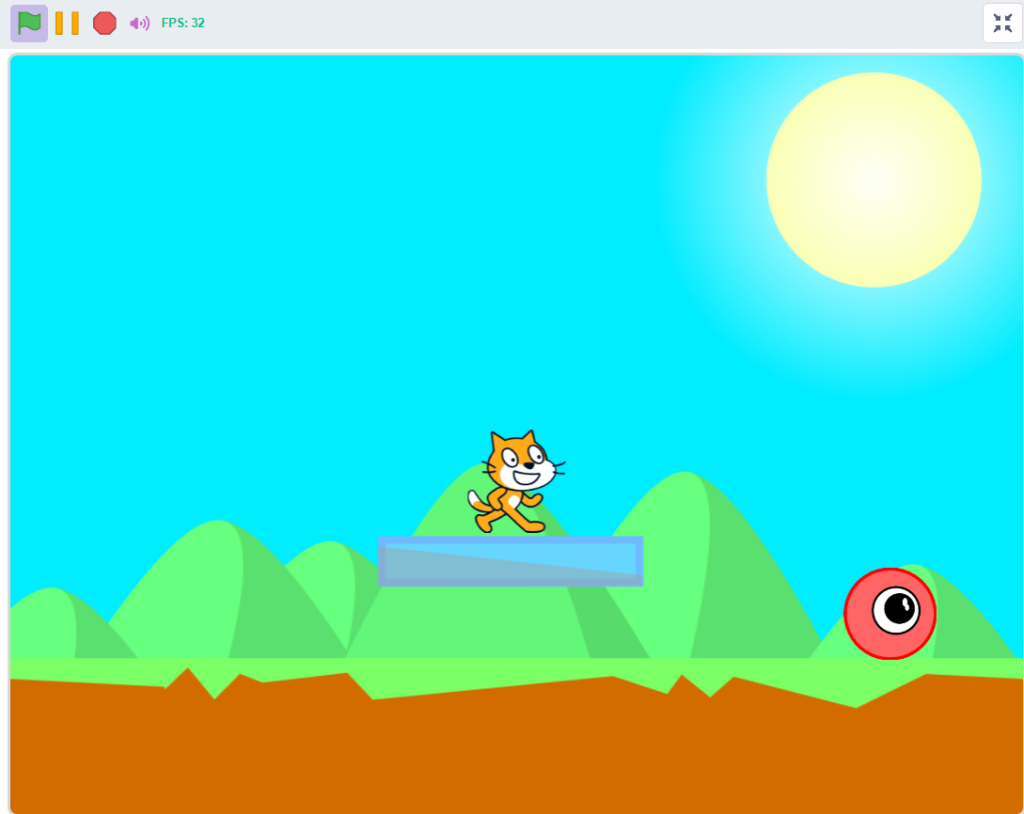
Task: Click the cat's white-tipped tail
Action: 475,498
